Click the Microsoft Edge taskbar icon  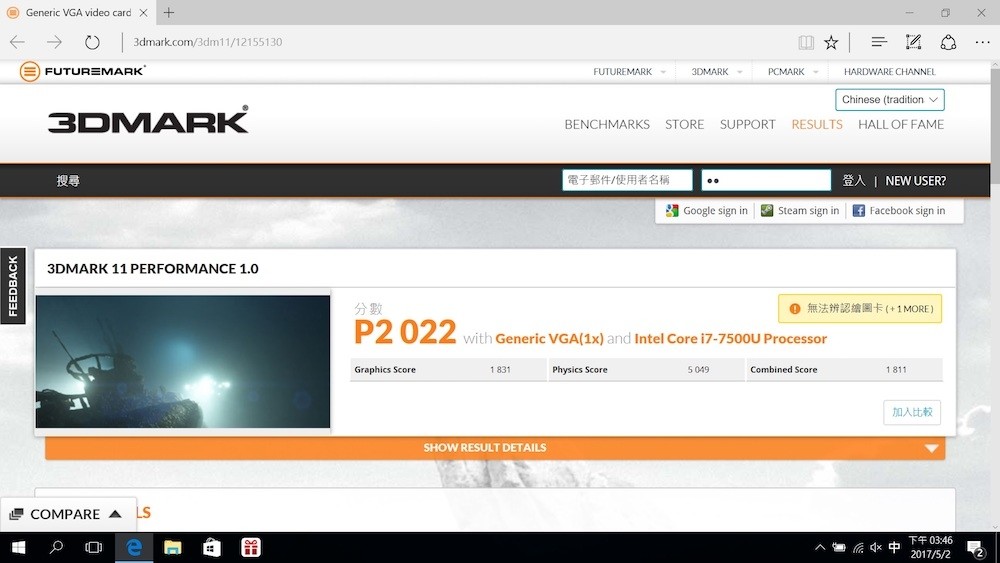pyautogui.click(x=134, y=548)
